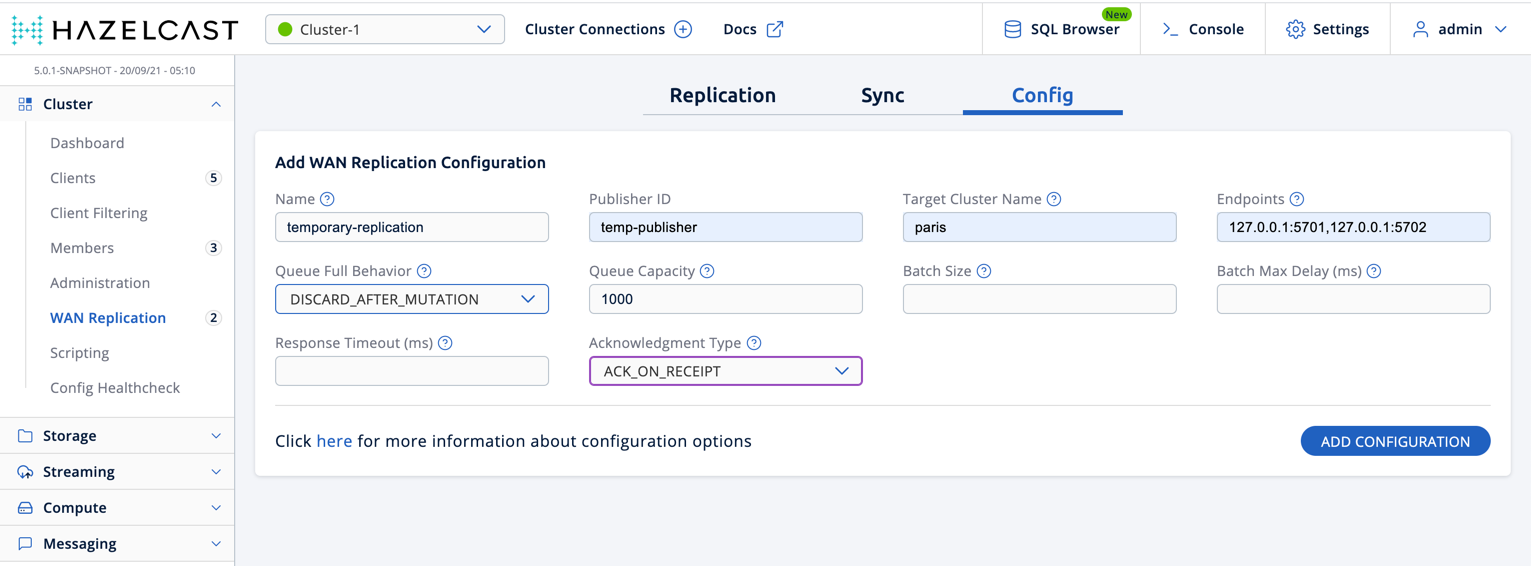Image resolution: width=1531 pixels, height=566 pixels.
Task: Switch to the Replication tab
Action: point(722,95)
